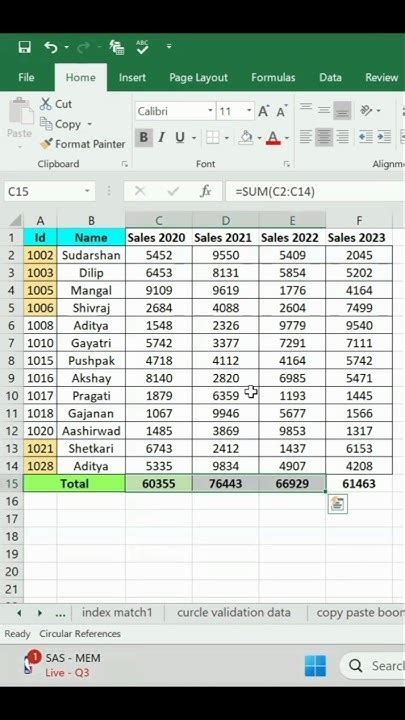The width and height of the screenshot is (405, 720).
Task: Open the Fill Color dropdown arrow
Action: pos(259,138)
